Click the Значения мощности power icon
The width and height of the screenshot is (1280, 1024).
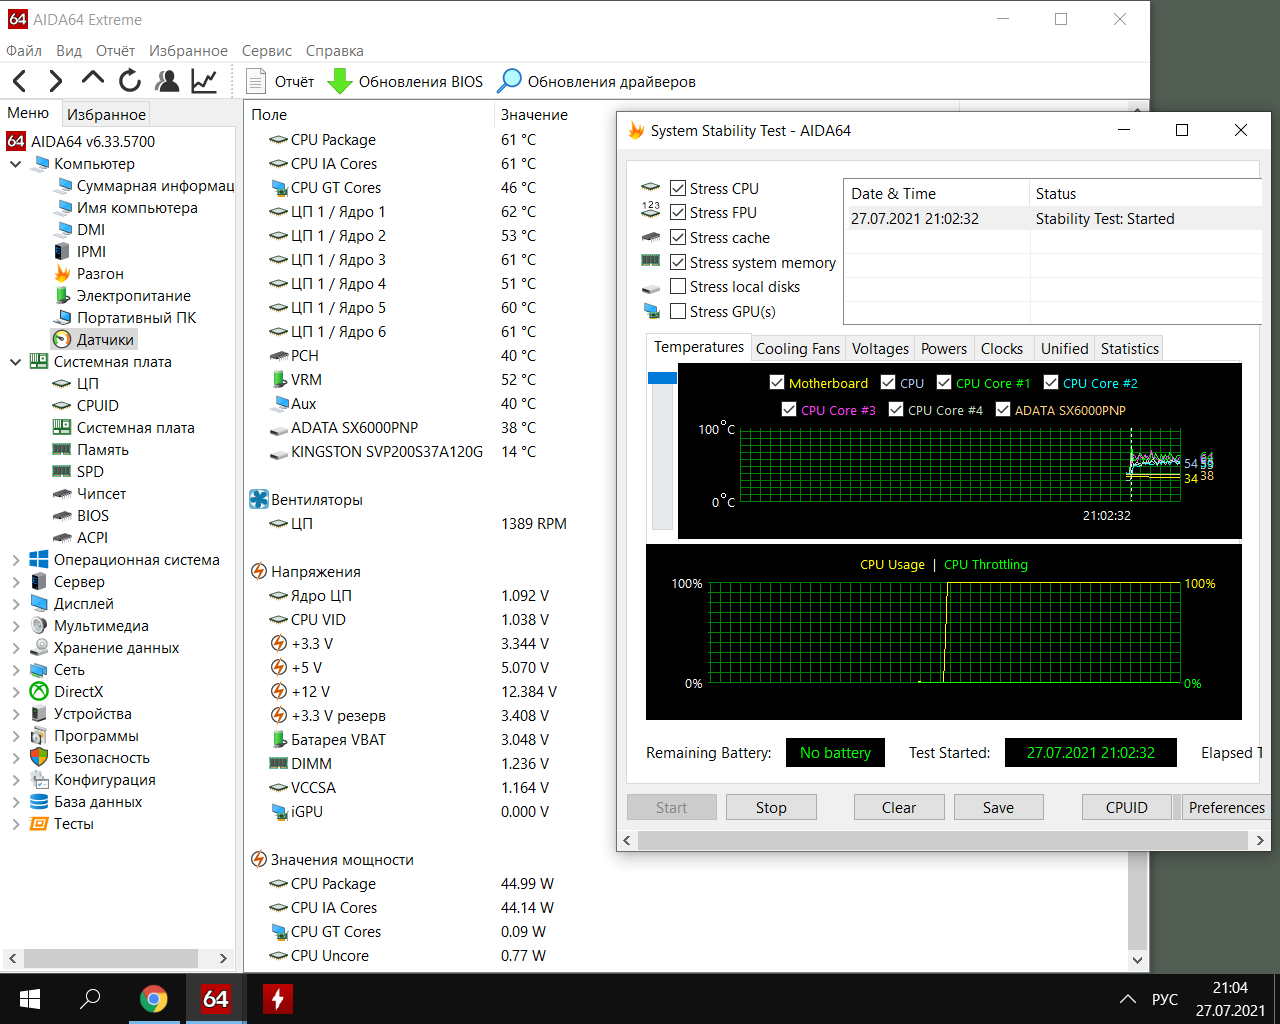[x=259, y=860]
